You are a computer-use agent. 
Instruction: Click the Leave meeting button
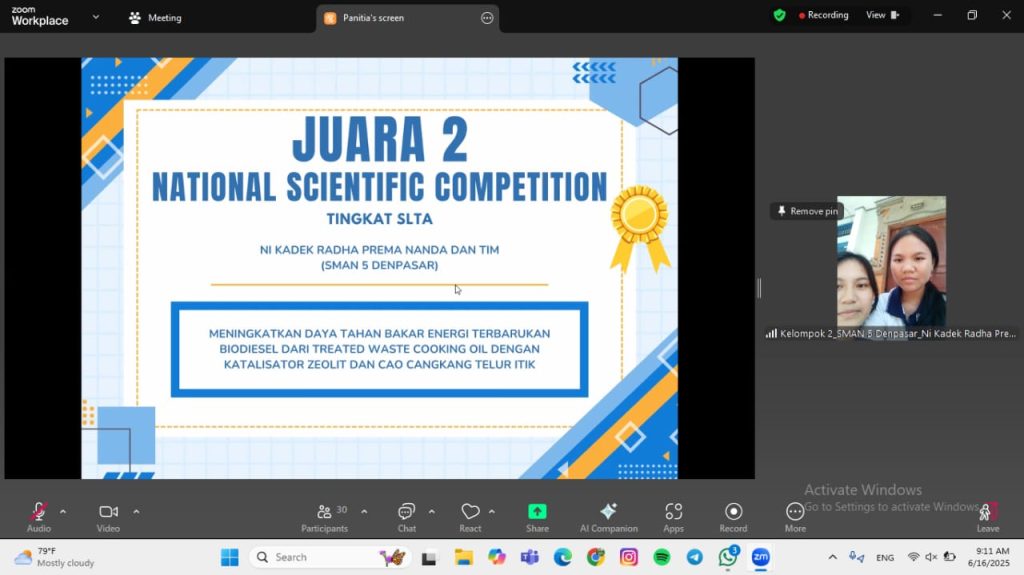(x=987, y=515)
